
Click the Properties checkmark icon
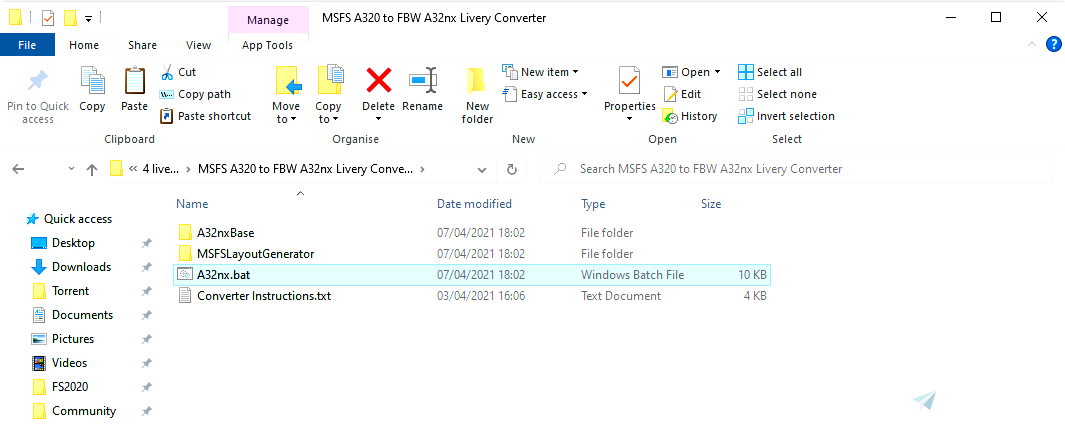pyautogui.click(x=629, y=81)
